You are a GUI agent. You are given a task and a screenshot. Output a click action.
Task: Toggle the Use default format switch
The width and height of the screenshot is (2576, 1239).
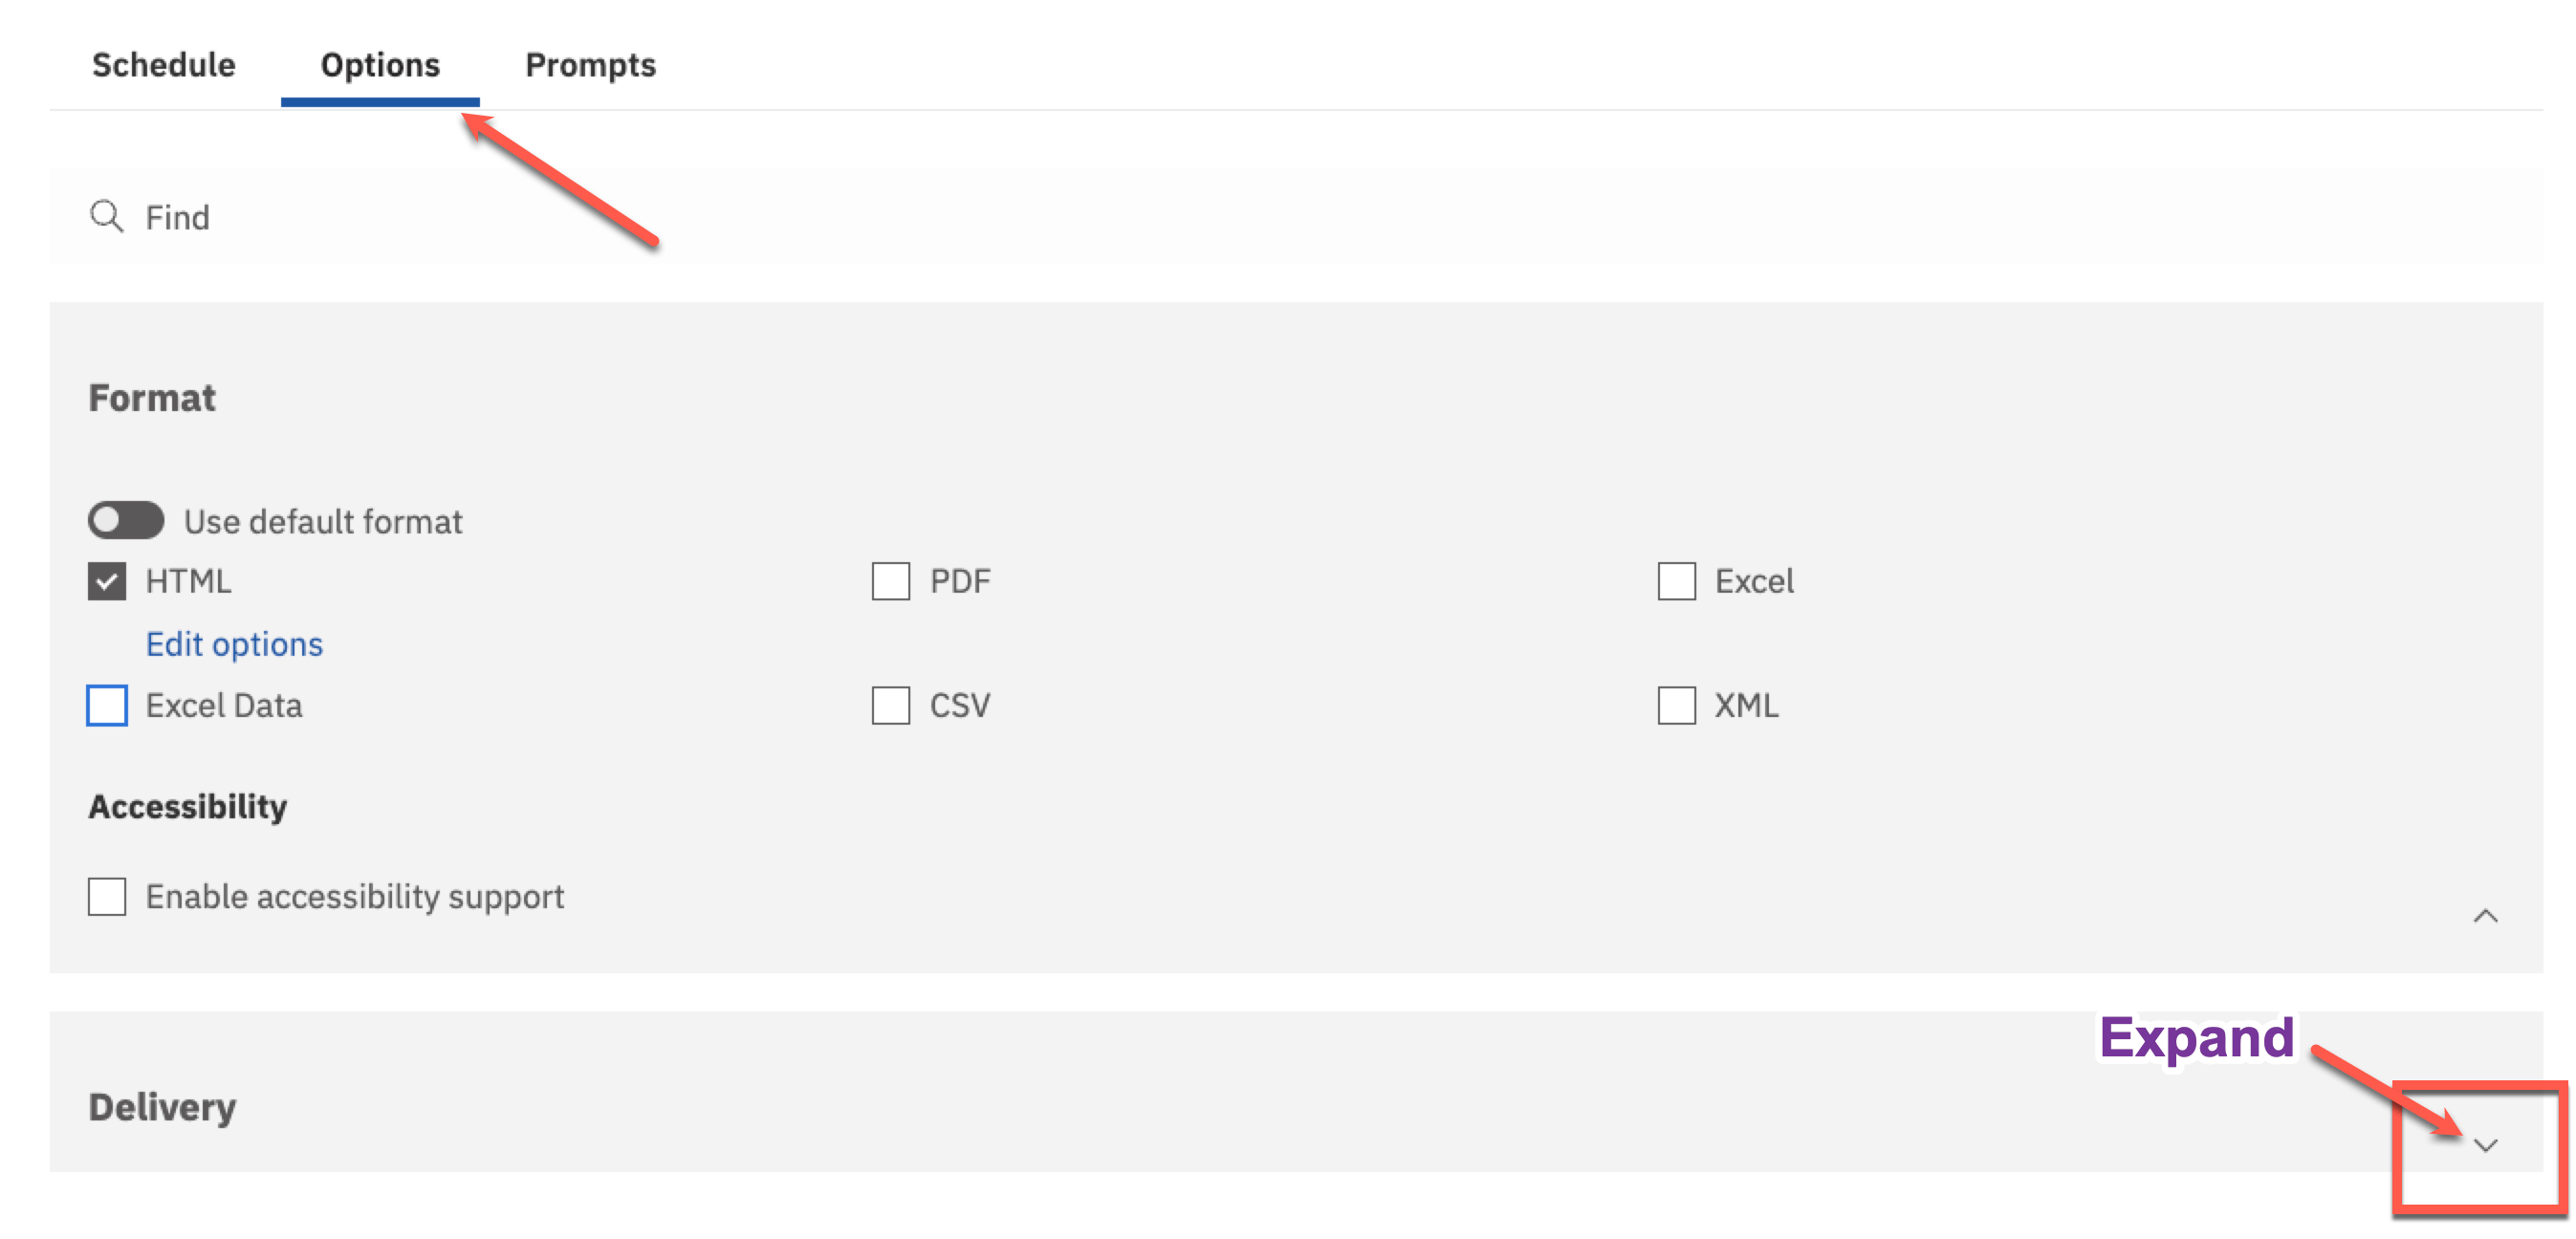(125, 520)
